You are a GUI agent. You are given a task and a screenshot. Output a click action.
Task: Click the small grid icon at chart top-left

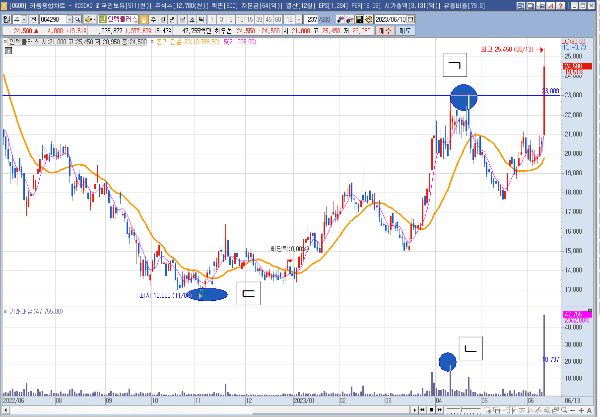(x=8, y=50)
